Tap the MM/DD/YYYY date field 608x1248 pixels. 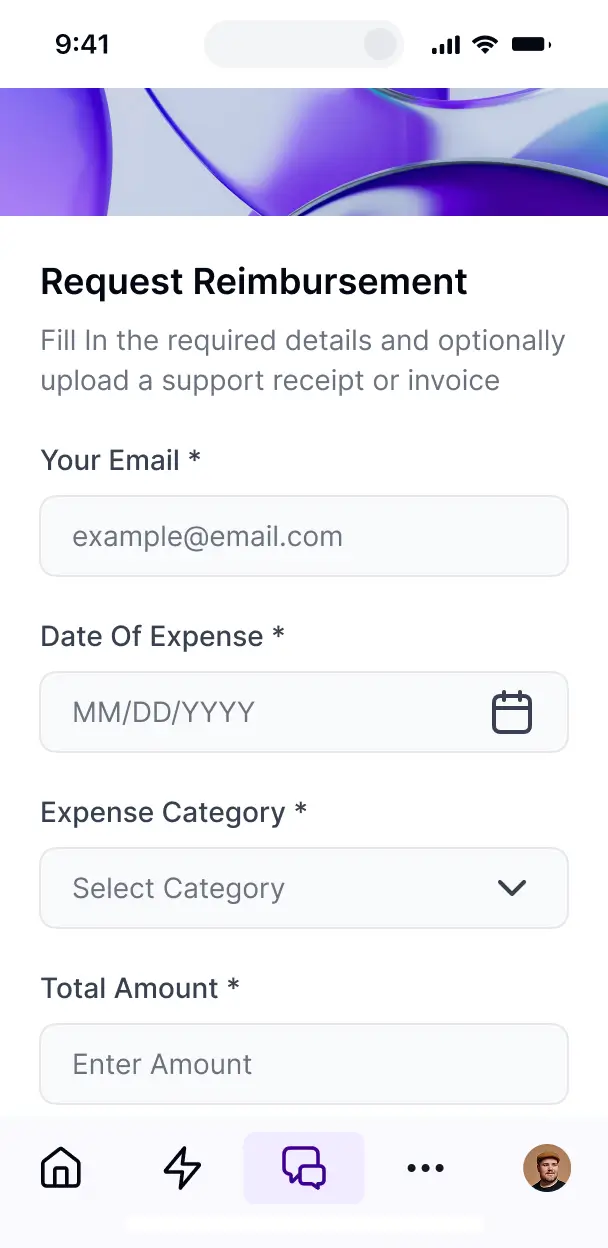pos(250,712)
